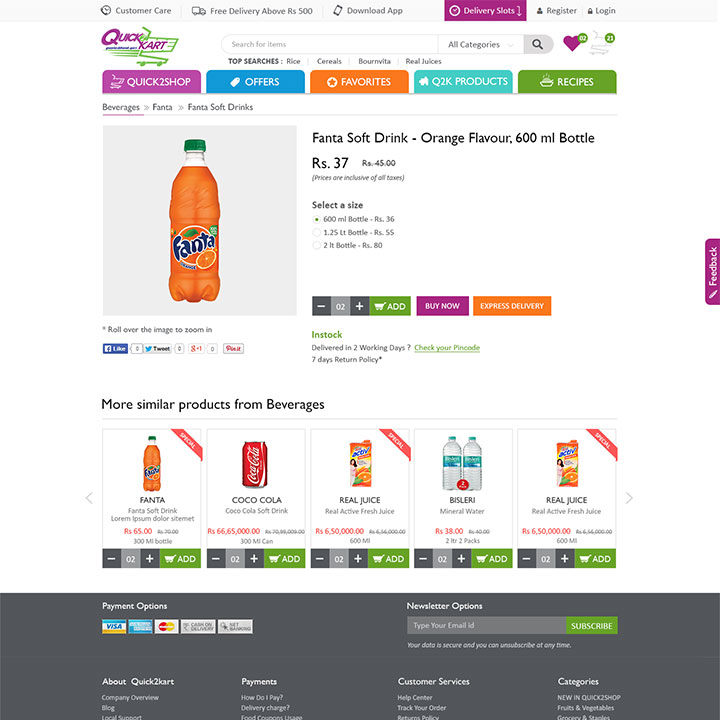This screenshot has width=720, height=720.
Task: Click the Pinterest Pin it button
Action: [x=233, y=349]
